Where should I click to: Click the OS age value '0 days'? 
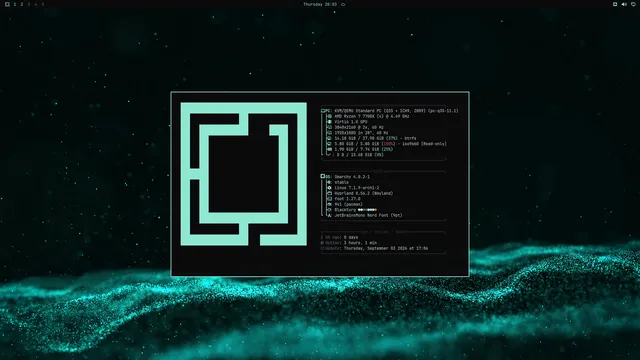(x=351, y=237)
